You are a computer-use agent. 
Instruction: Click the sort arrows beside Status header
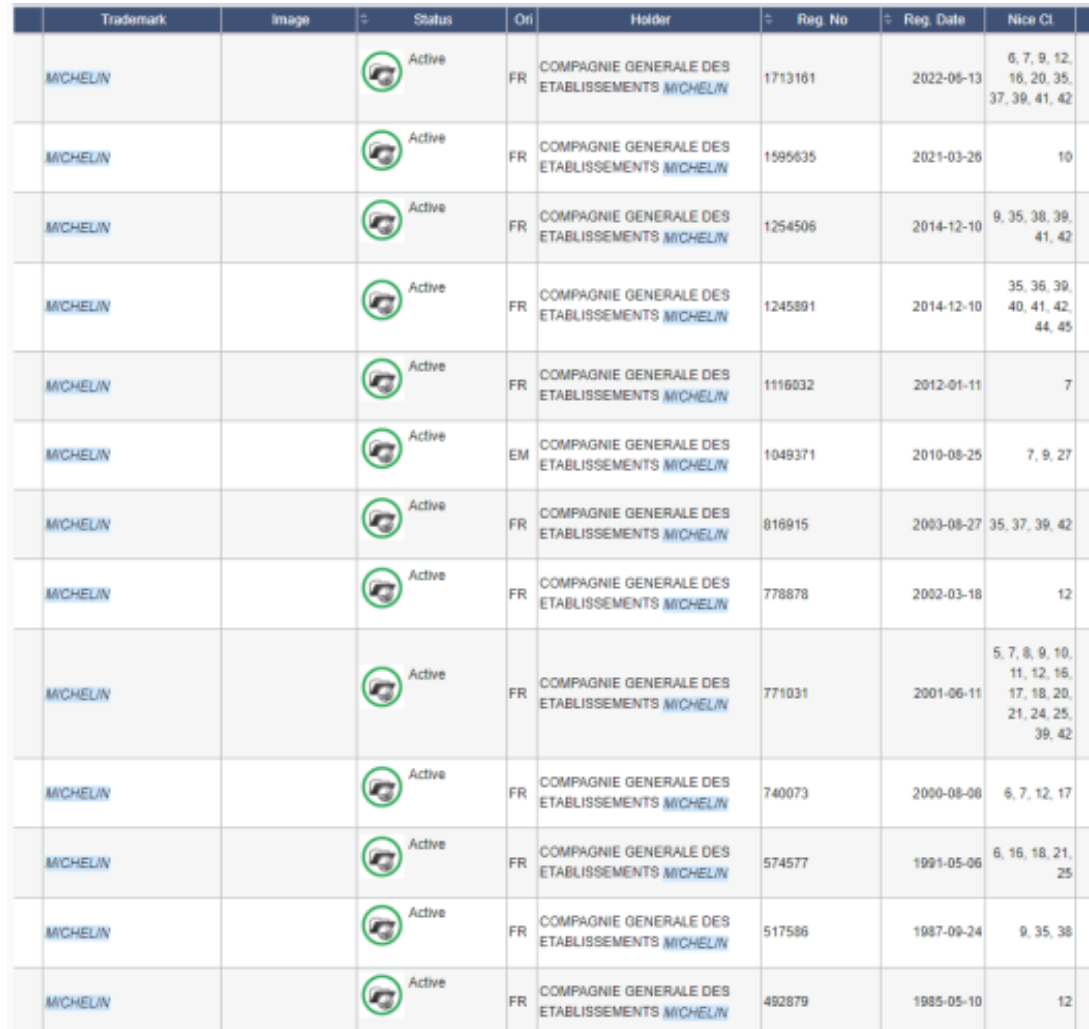coord(364,19)
